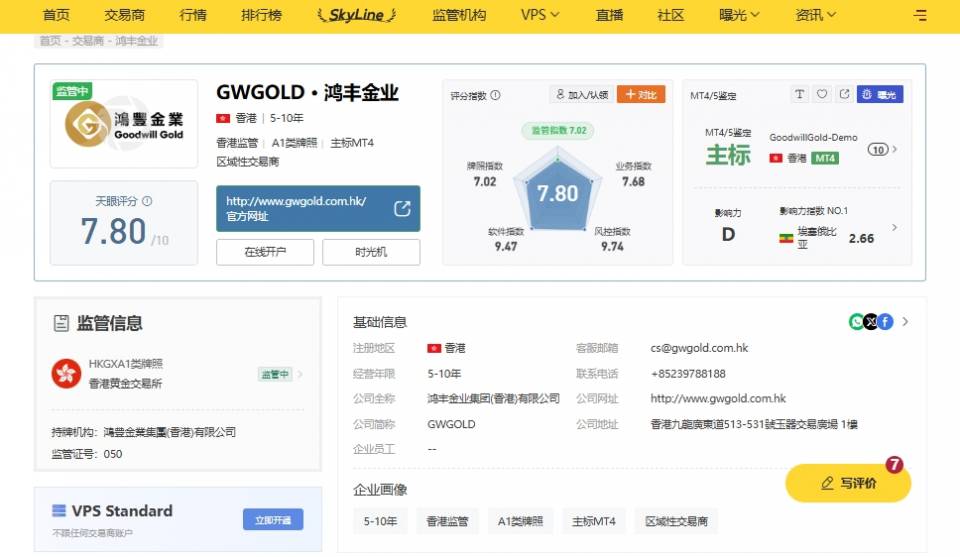
Task: Open the 官方网址 gwgold.com.hk button
Action: point(318,209)
